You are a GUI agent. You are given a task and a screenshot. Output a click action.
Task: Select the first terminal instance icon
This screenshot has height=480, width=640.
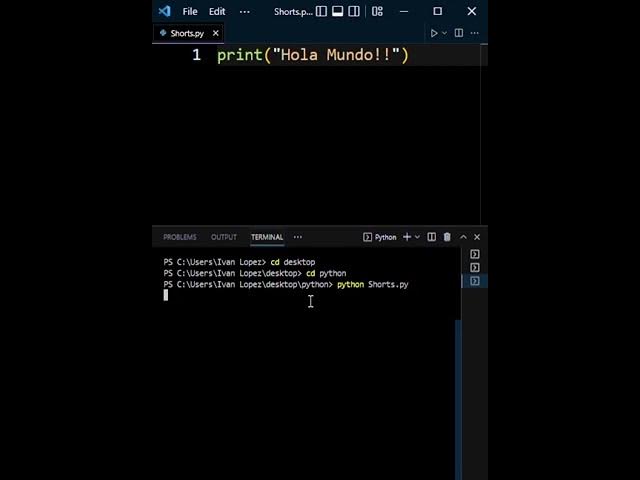coord(475,254)
